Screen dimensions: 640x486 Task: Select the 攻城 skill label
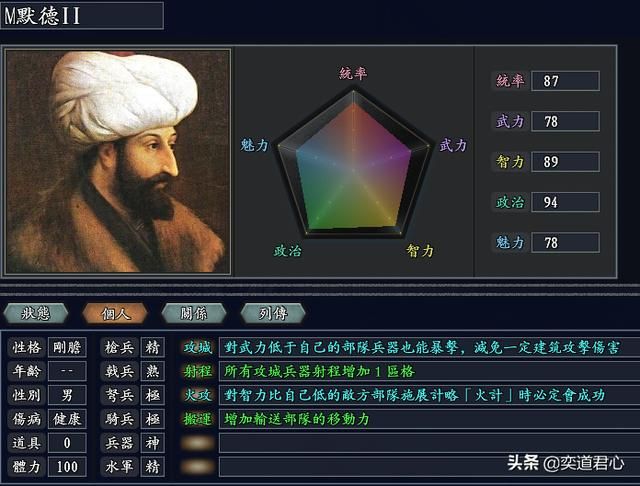198,347
